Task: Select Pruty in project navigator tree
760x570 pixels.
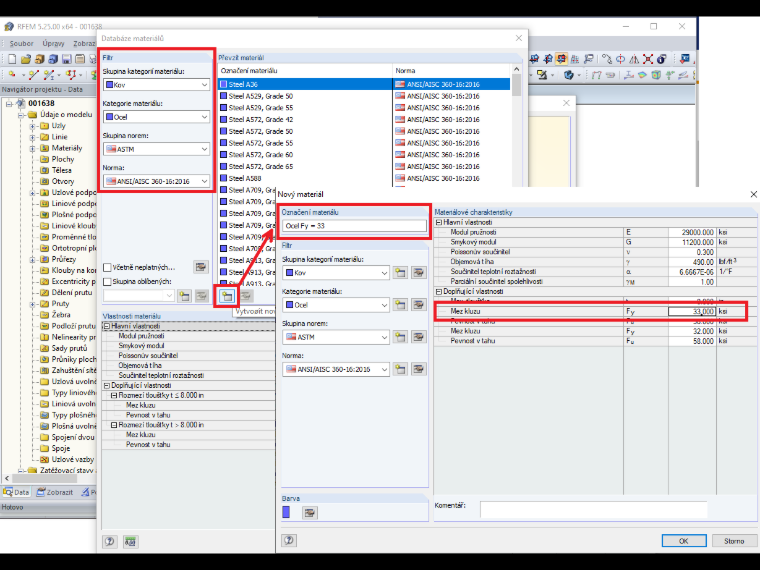Action: [61, 304]
